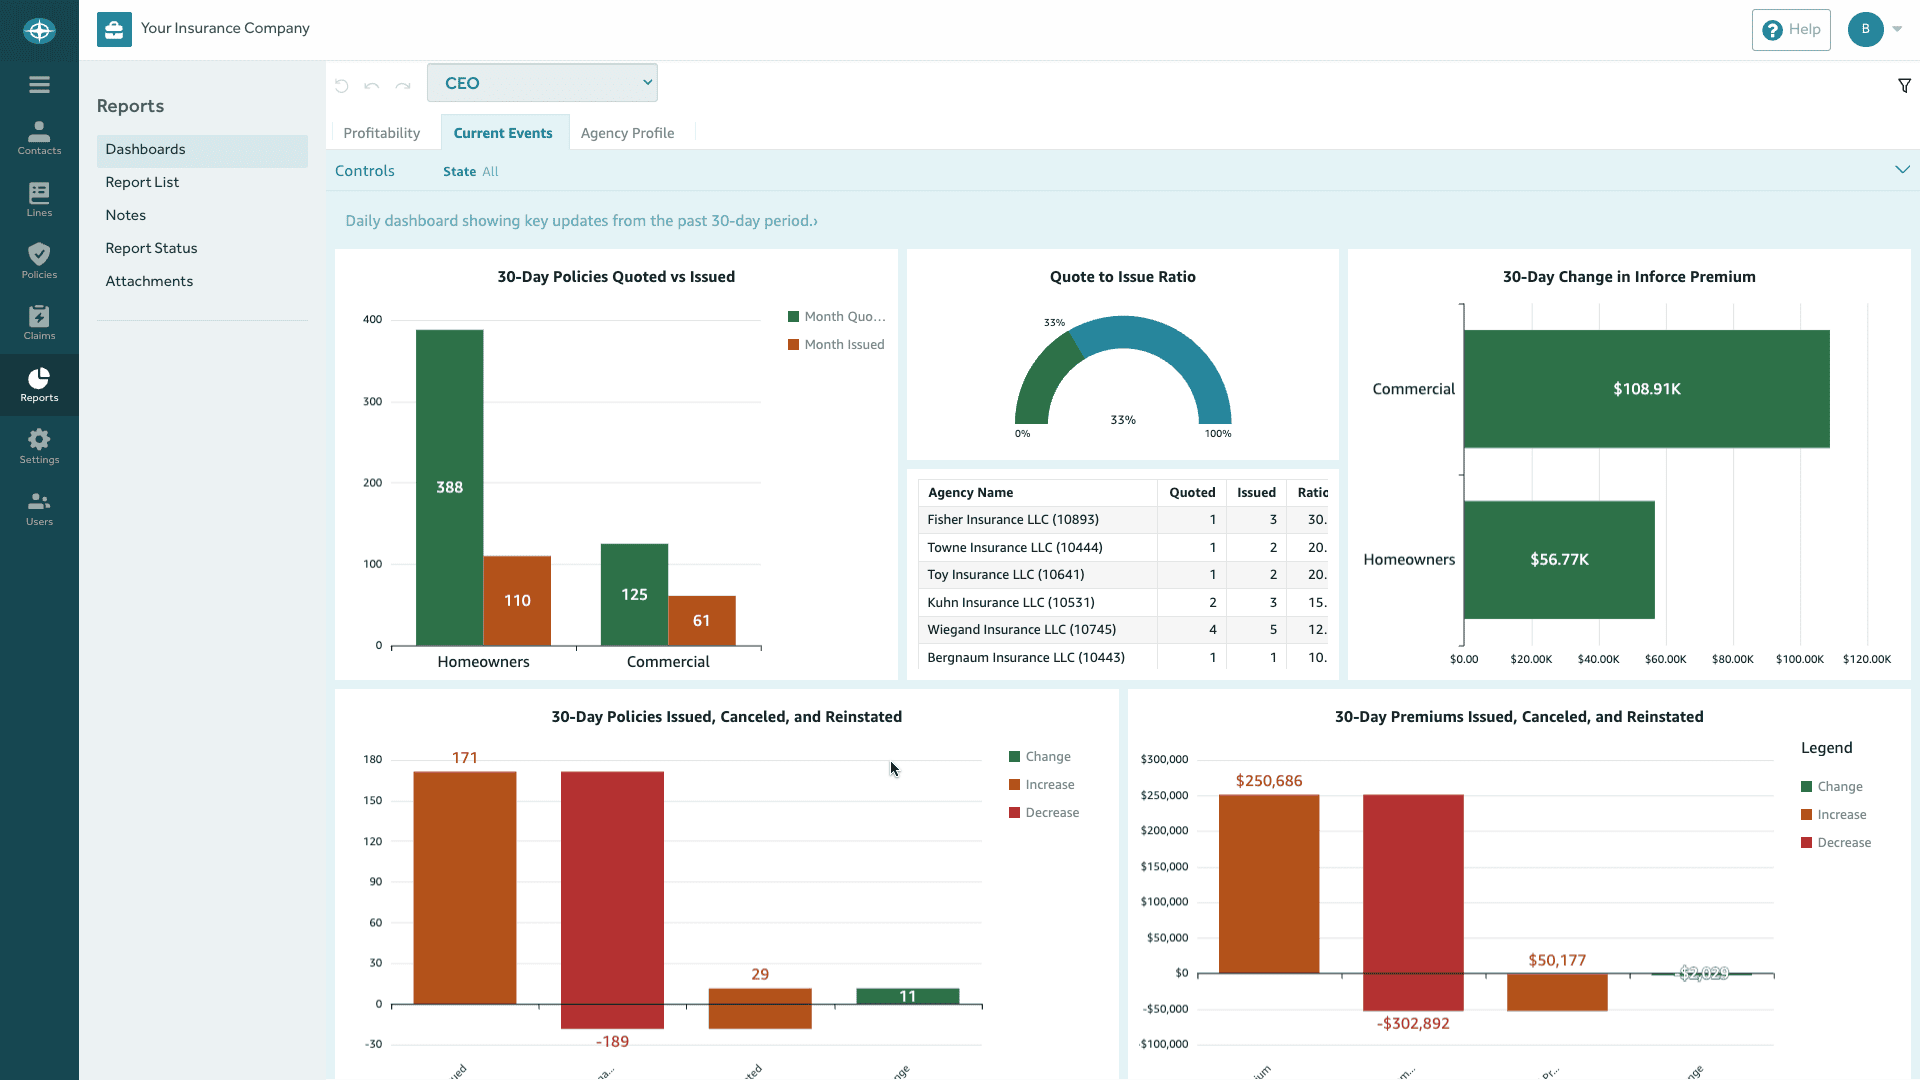Click the quote to issue ratio gauge

coord(1123,370)
